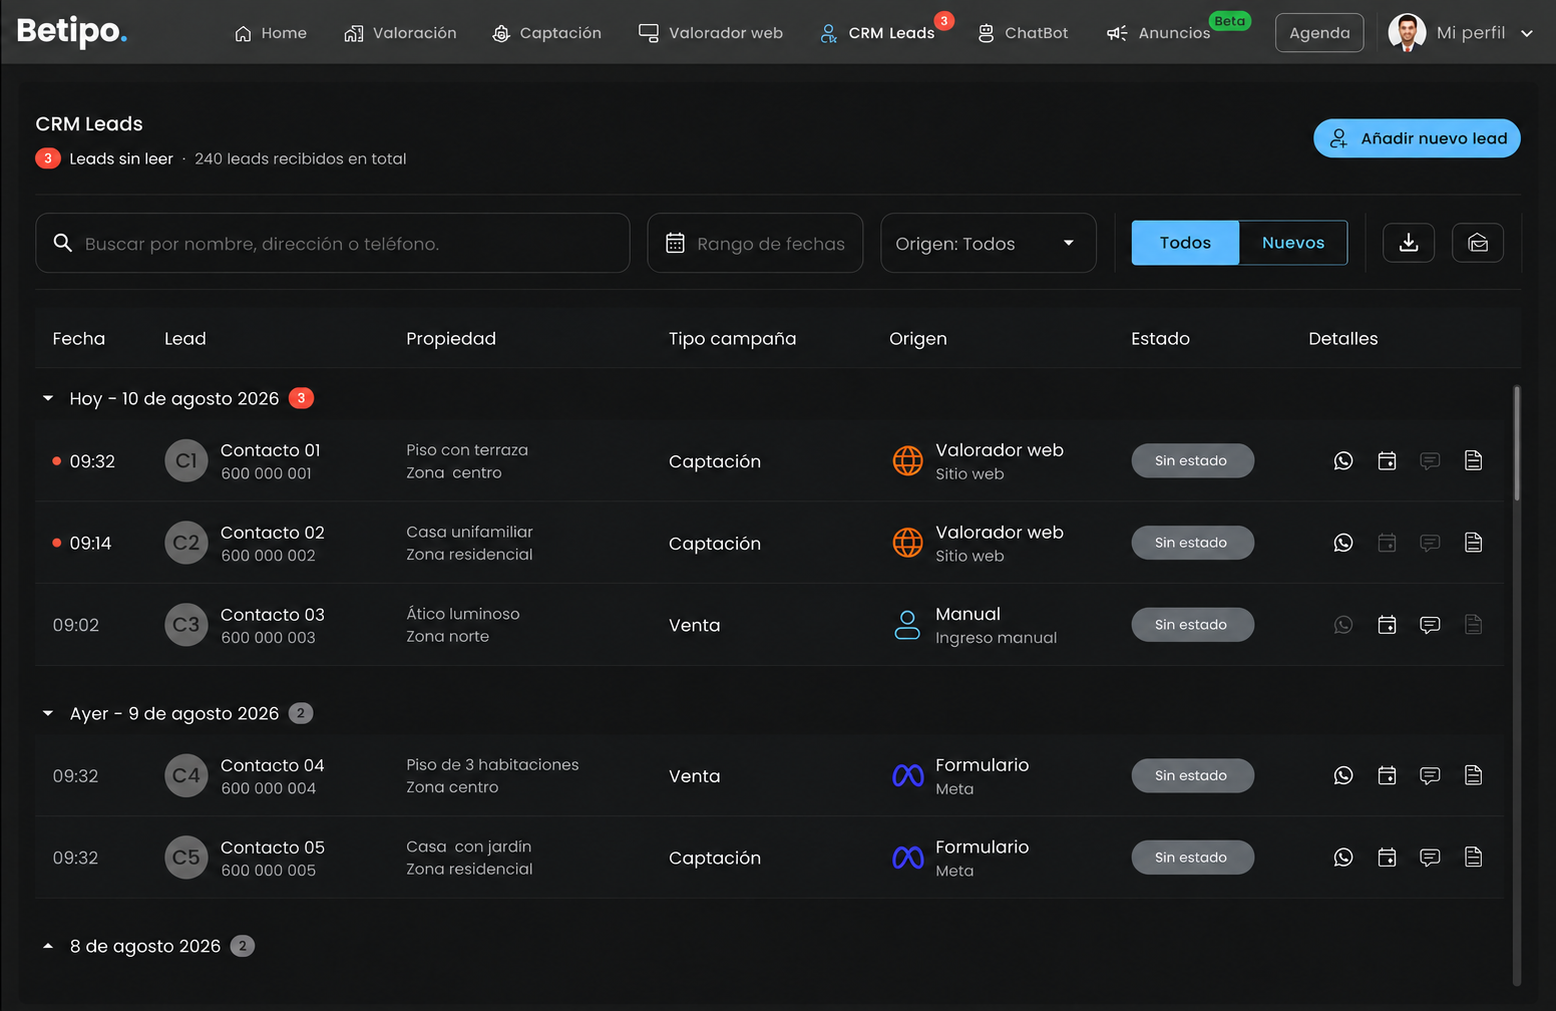Expand the 8 de agosto 2026 group

(x=48, y=946)
